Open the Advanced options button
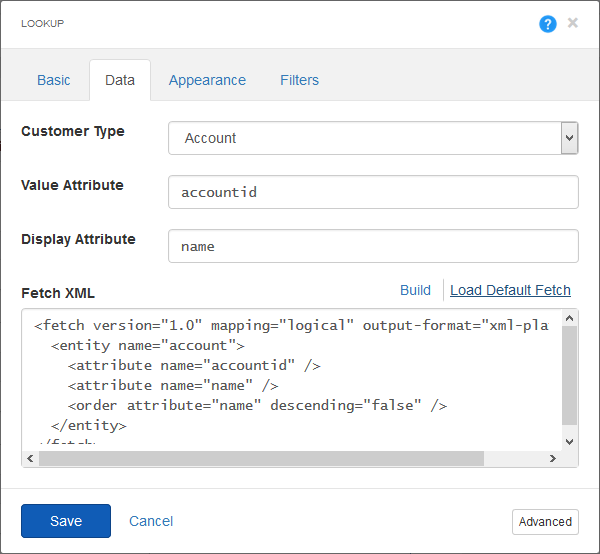The width and height of the screenshot is (600, 554). (545, 522)
